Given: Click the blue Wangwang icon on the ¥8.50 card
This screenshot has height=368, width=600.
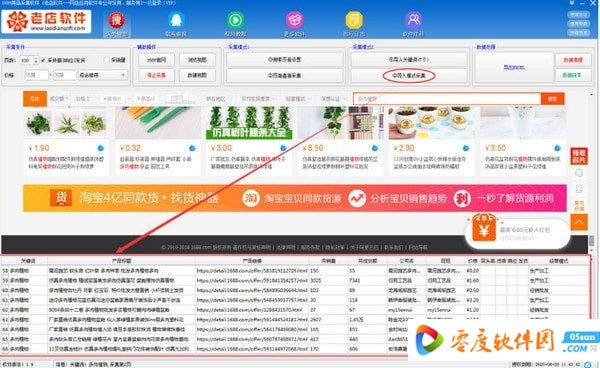Looking at the screenshot, I should pos(375,148).
